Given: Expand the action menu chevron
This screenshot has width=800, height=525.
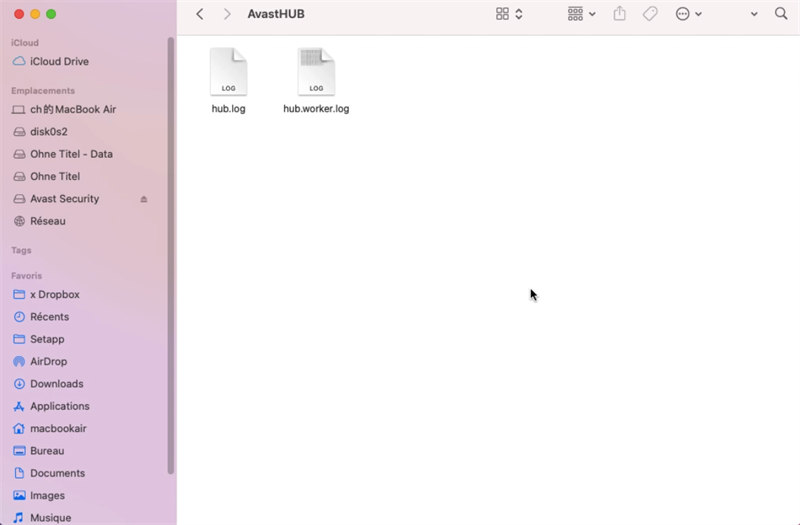Looking at the screenshot, I should [x=698, y=14].
